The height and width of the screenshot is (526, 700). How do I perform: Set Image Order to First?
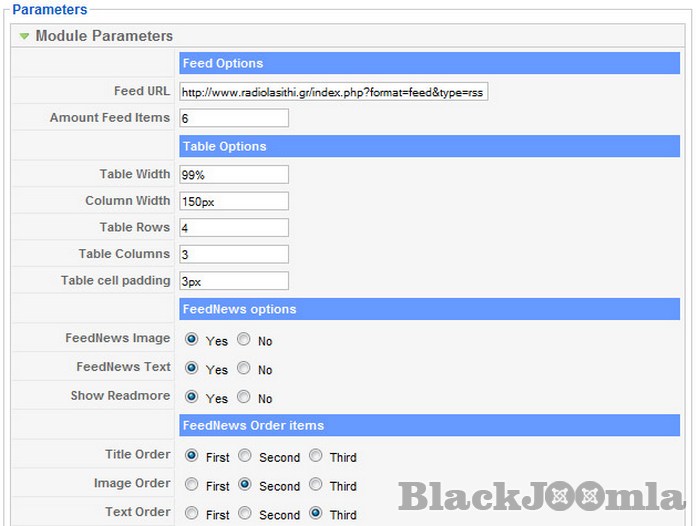pyautogui.click(x=192, y=485)
